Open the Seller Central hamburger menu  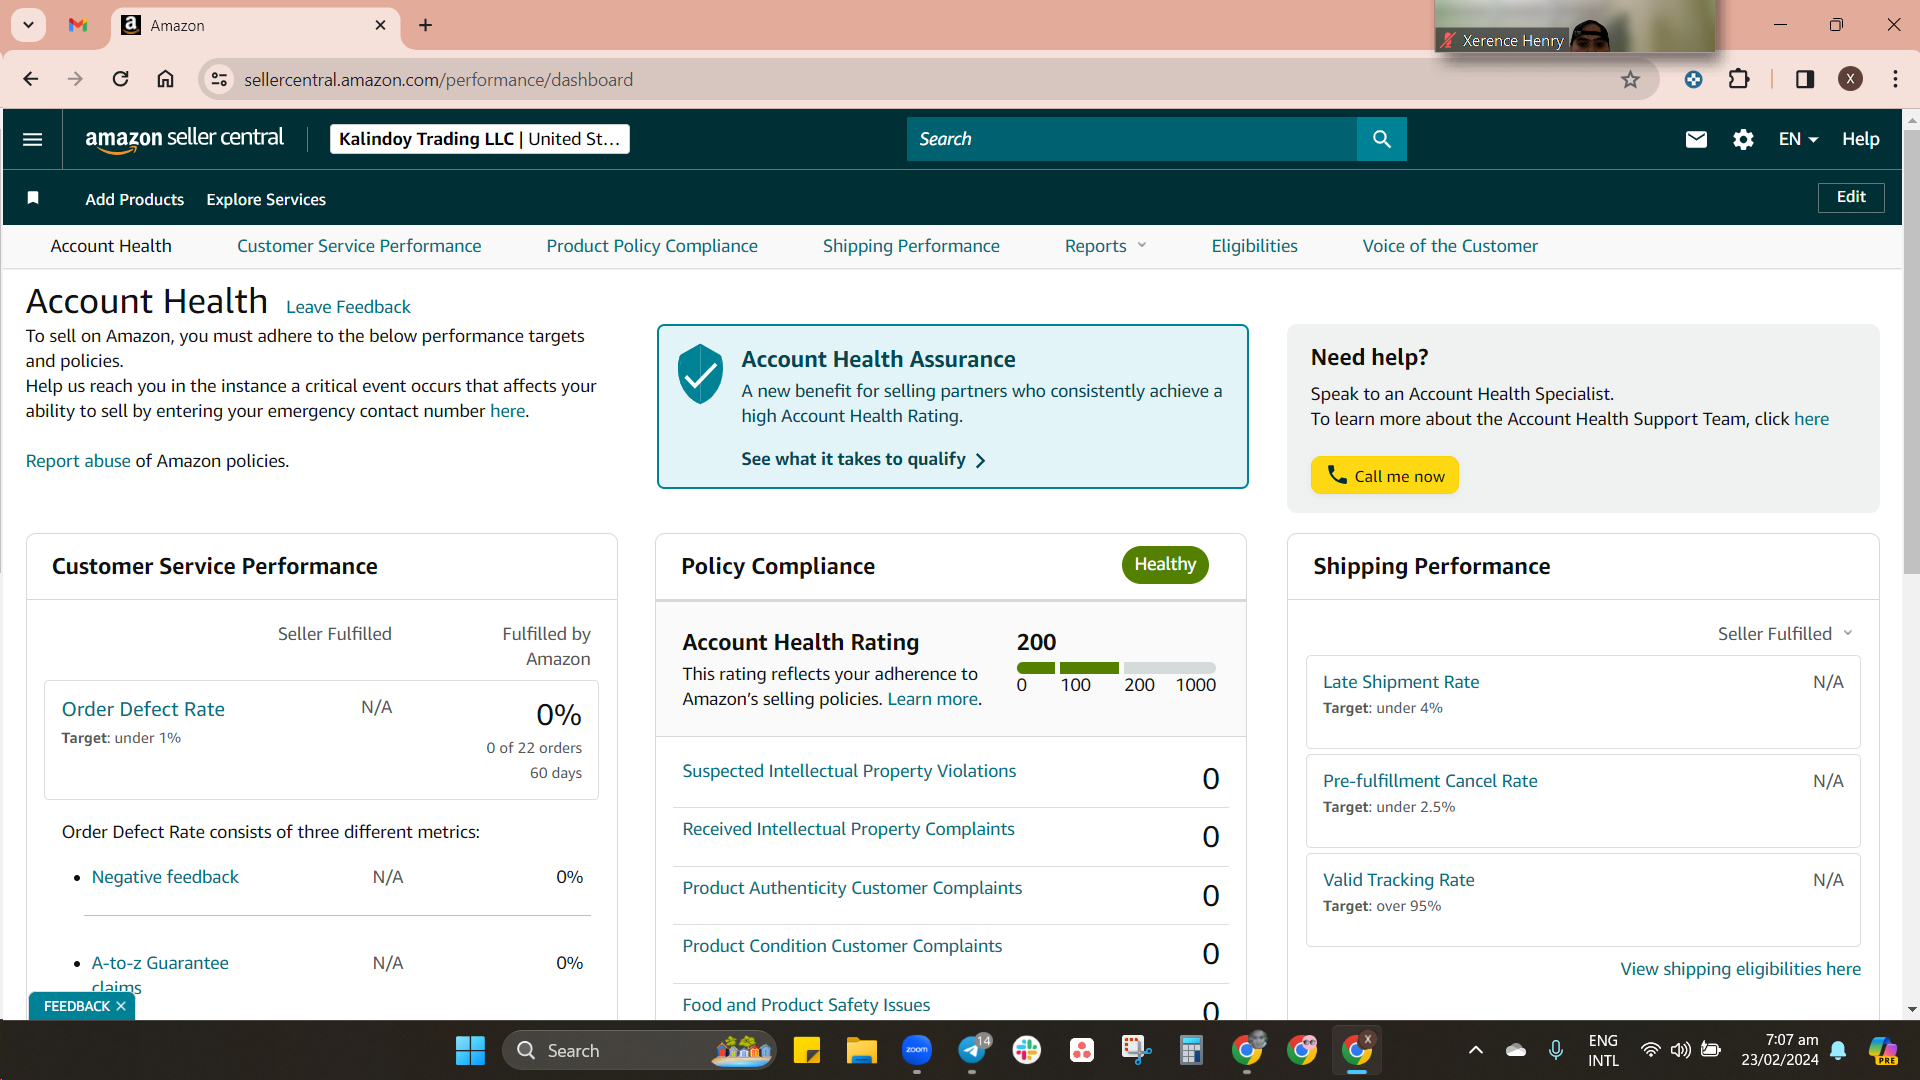tap(32, 139)
